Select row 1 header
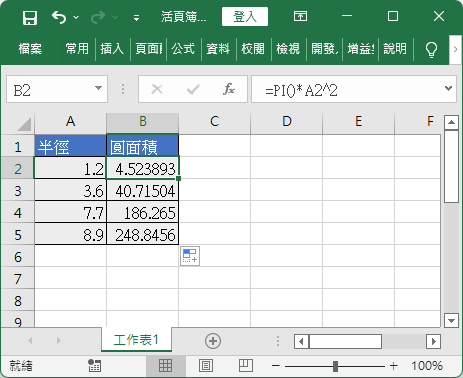 (x=18, y=146)
